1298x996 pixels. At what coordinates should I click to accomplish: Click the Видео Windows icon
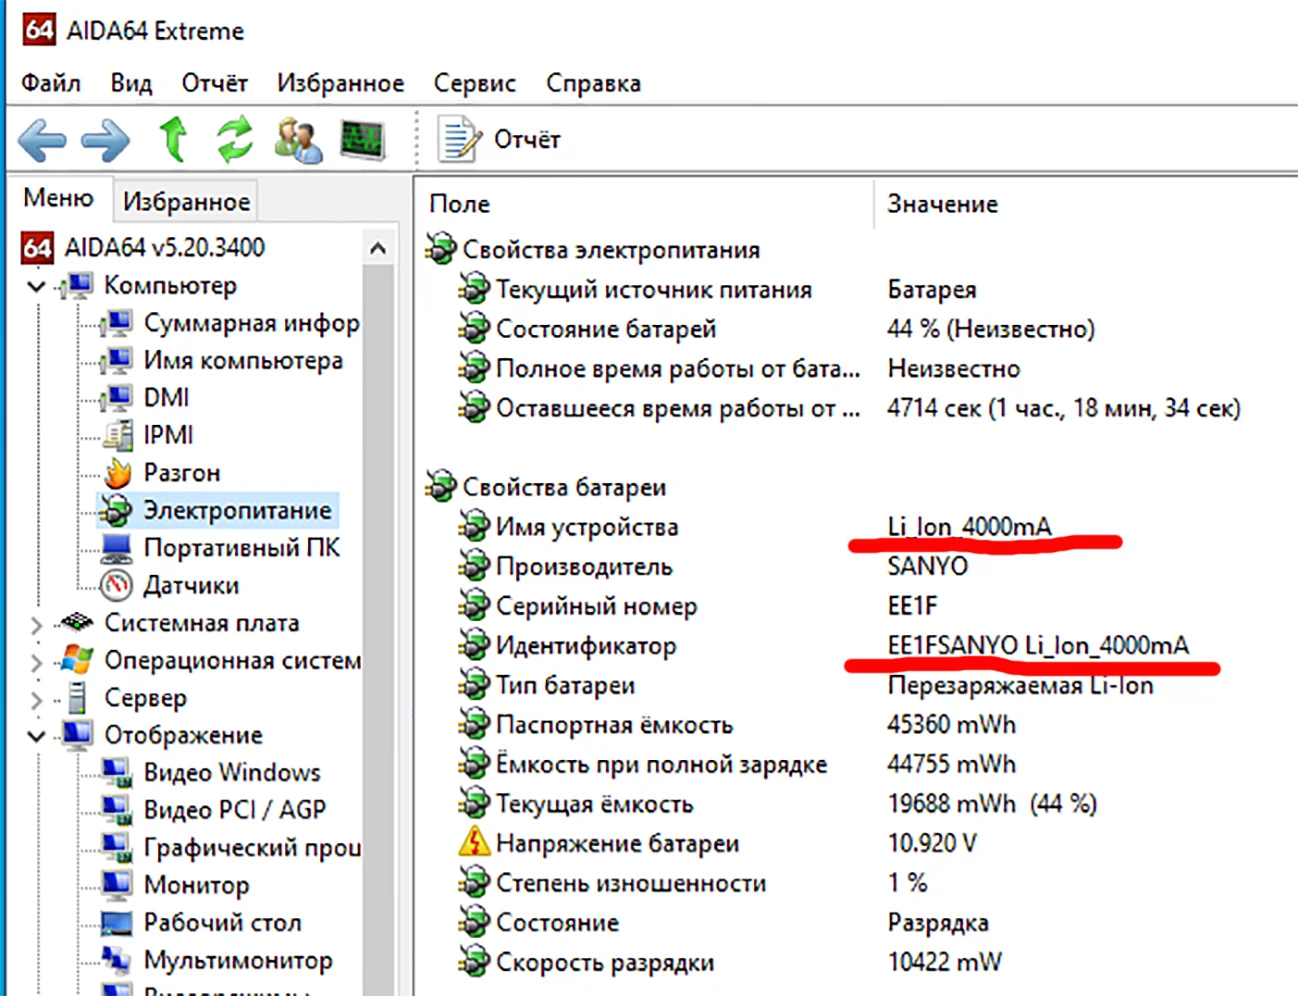tap(117, 773)
